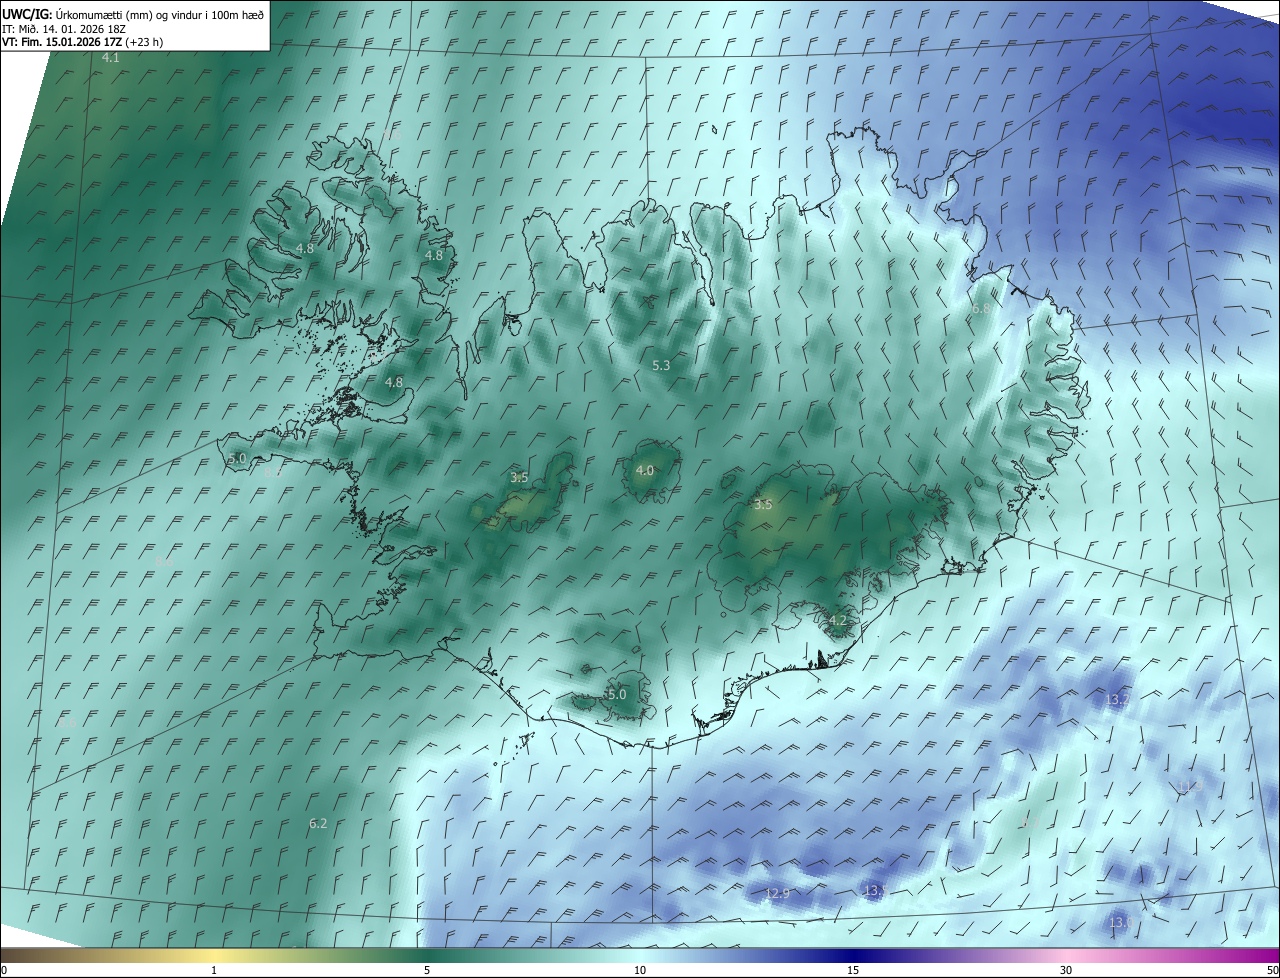Click the forecast offset '(+23 h)'
Viewport: 1280px width, 978px height.
tap(144, 42)
